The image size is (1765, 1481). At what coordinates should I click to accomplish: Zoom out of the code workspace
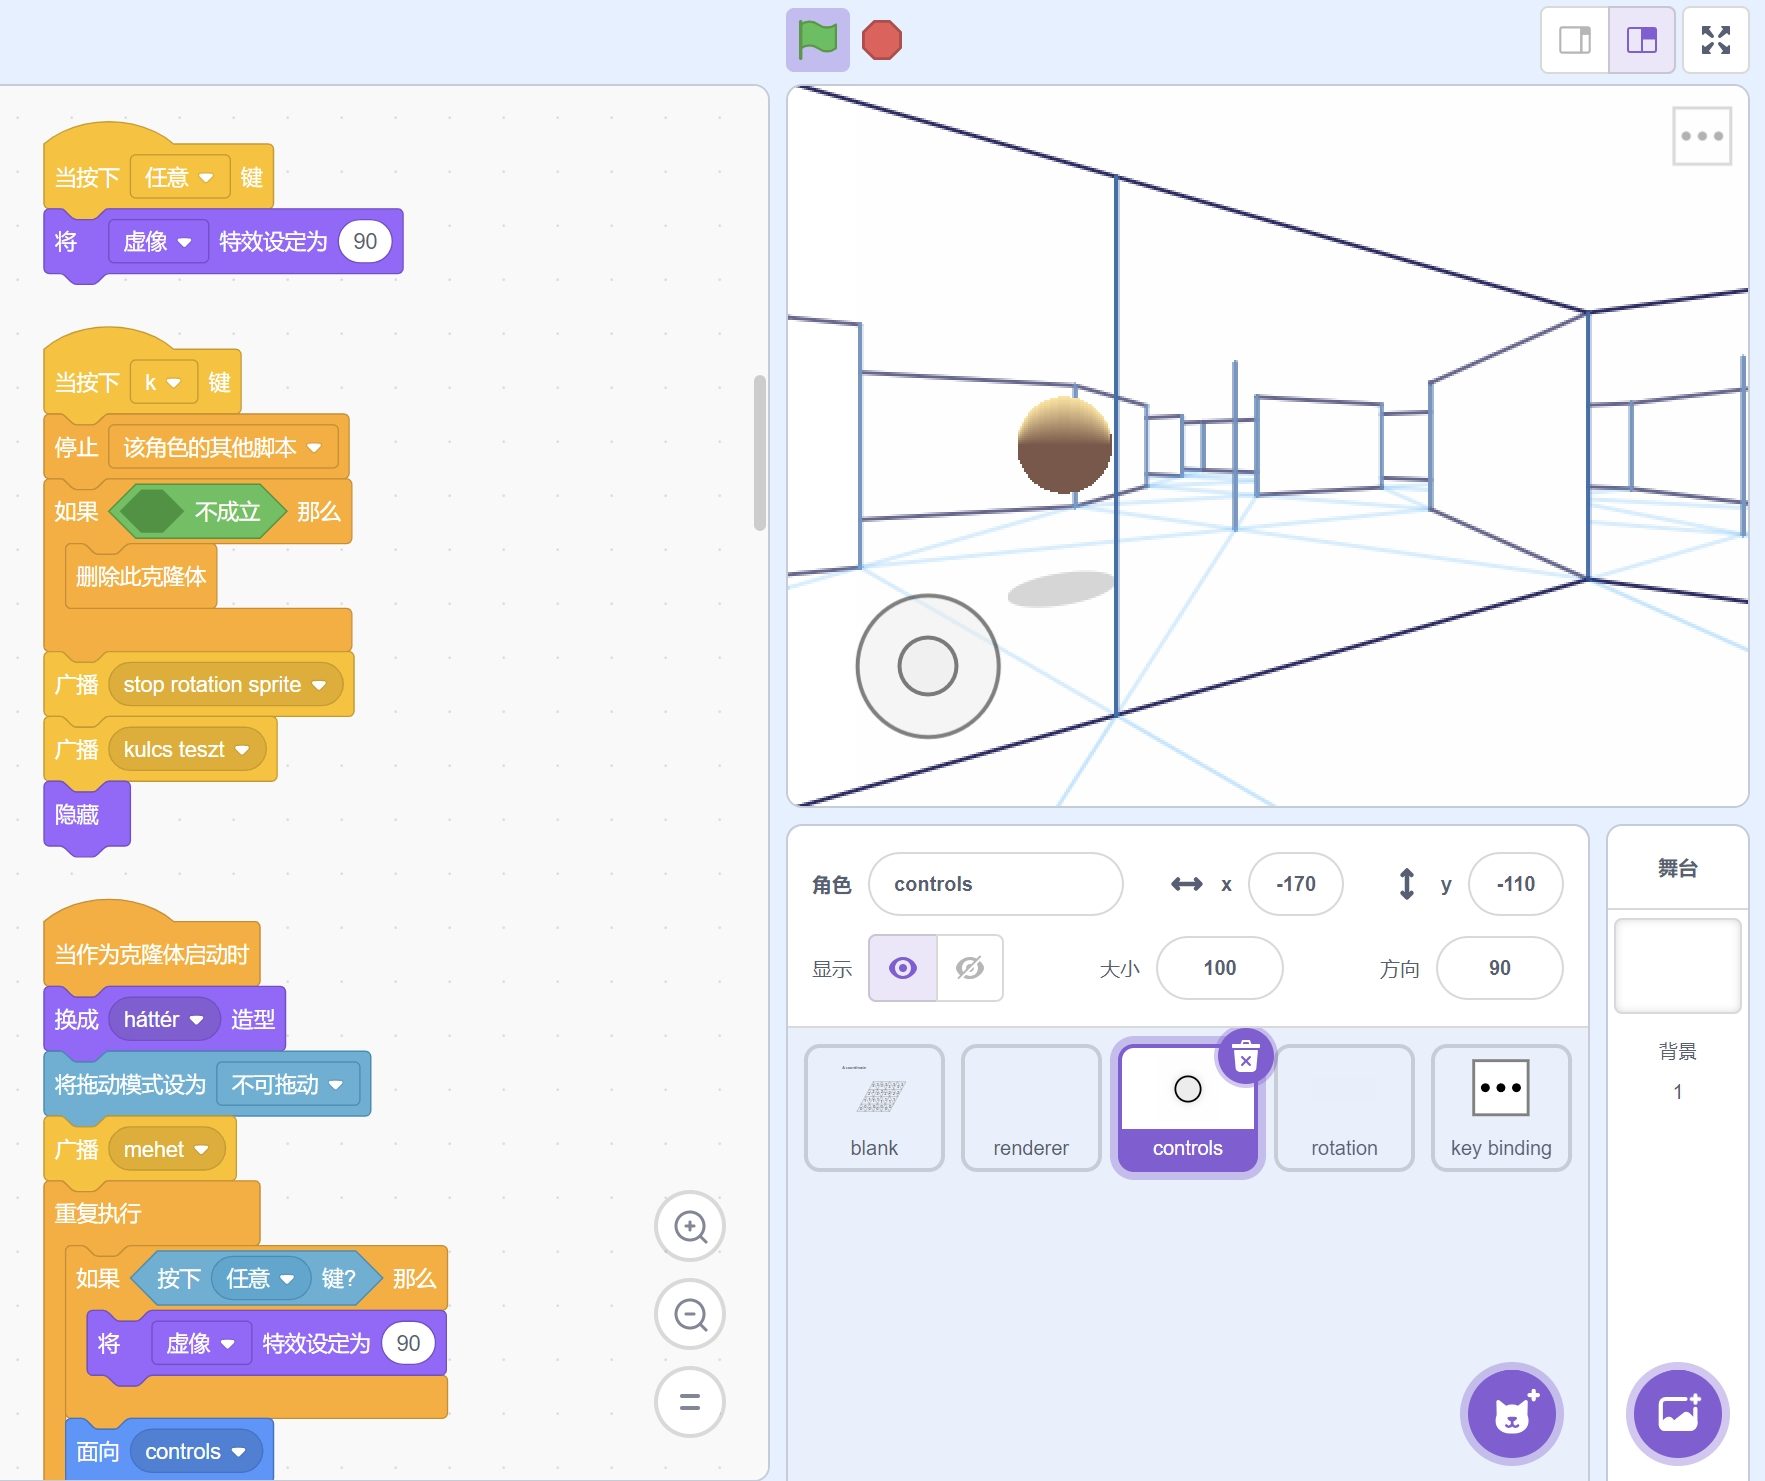[690, 1314]
